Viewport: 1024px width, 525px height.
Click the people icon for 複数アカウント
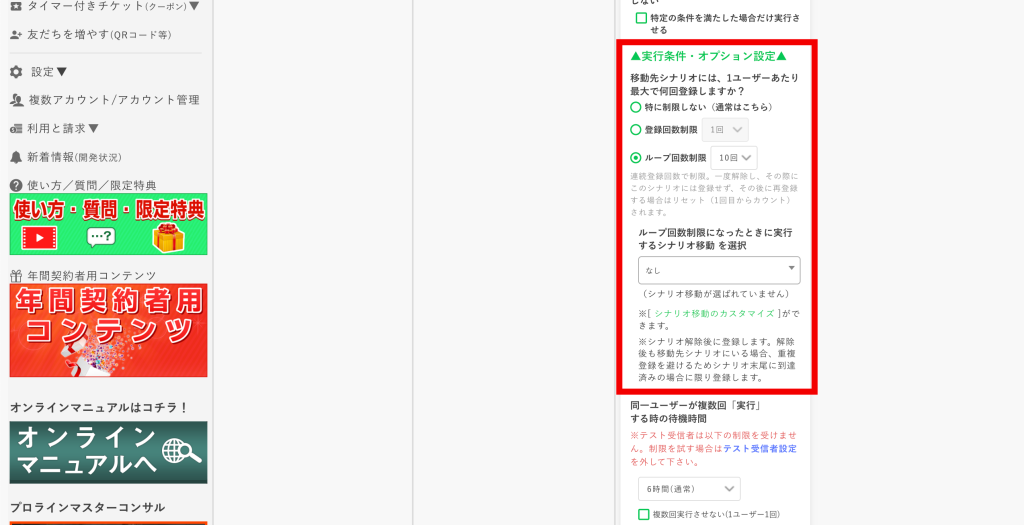pos(17,100)
